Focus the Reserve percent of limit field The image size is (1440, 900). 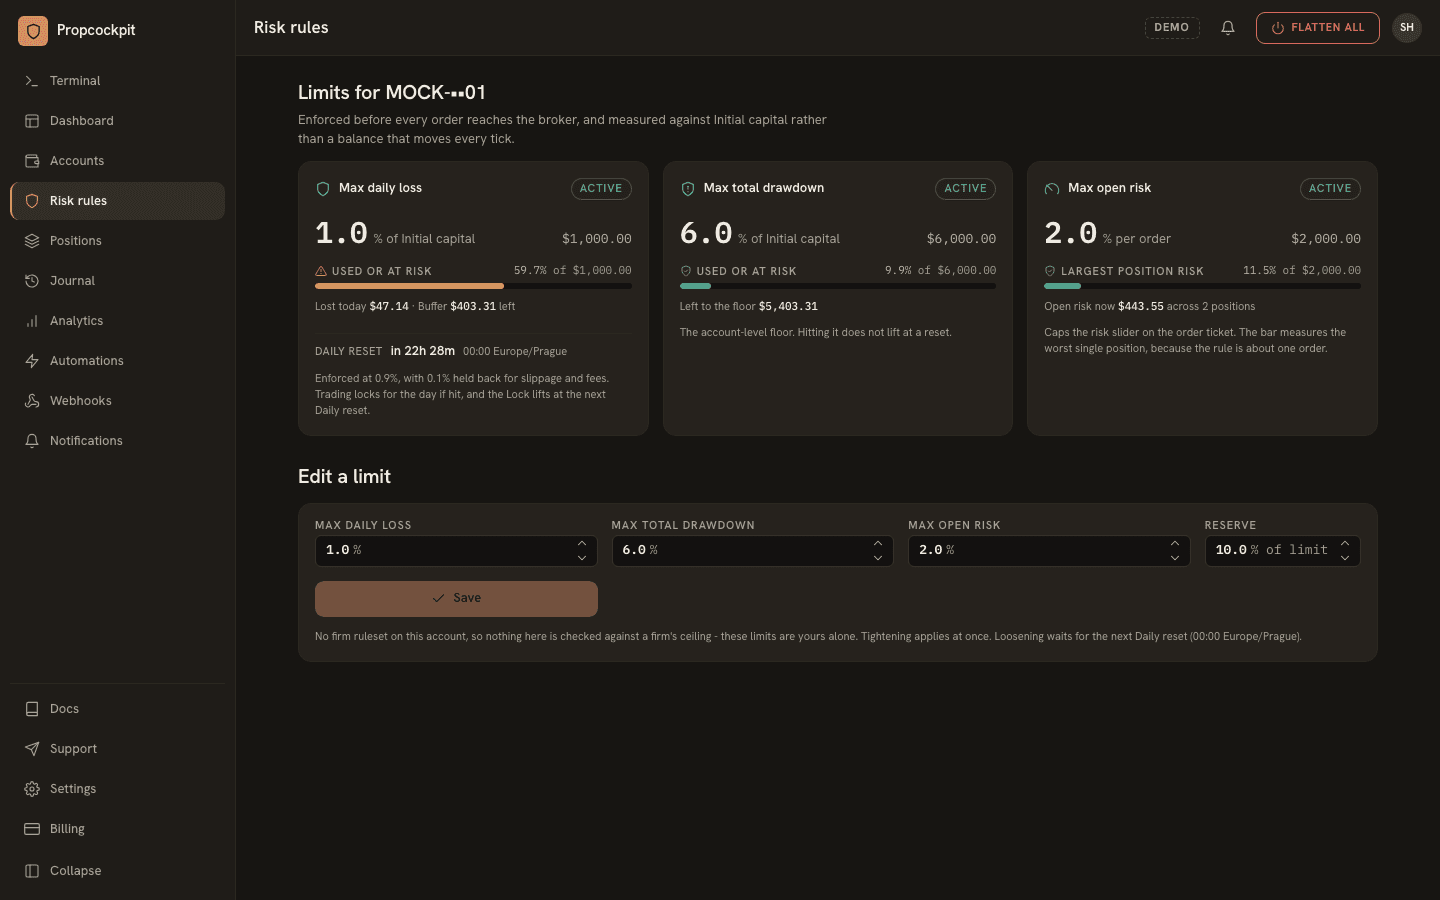1282,551
